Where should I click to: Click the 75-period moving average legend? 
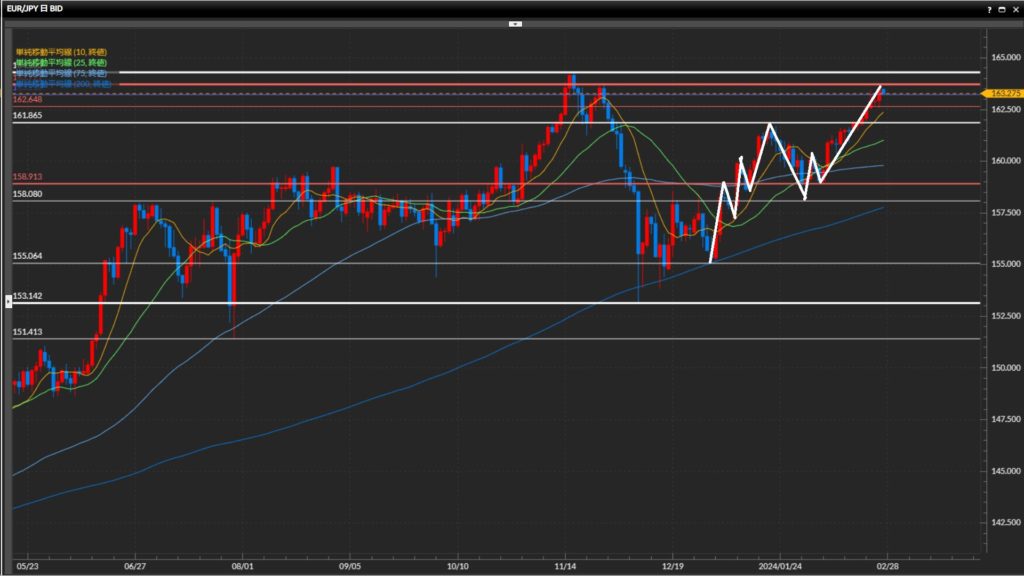[x=61, y=73]
